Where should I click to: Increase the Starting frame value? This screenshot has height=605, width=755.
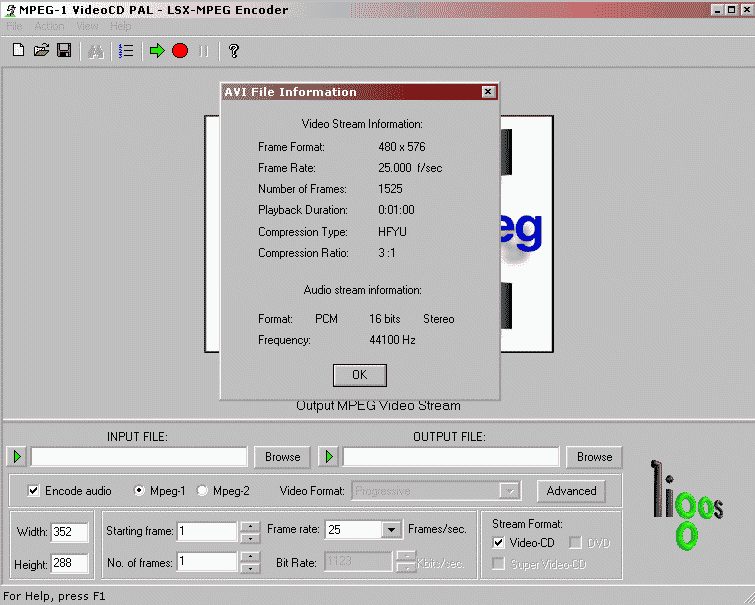click(250, 526)
